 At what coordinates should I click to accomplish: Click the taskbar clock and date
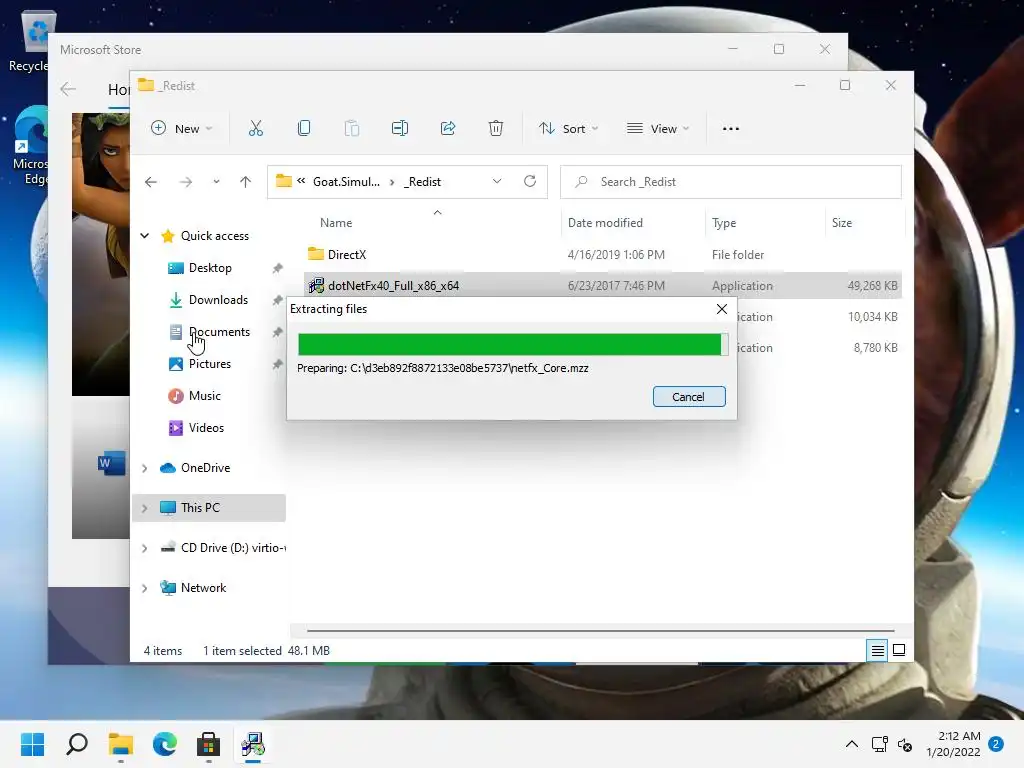coord(953,744)
